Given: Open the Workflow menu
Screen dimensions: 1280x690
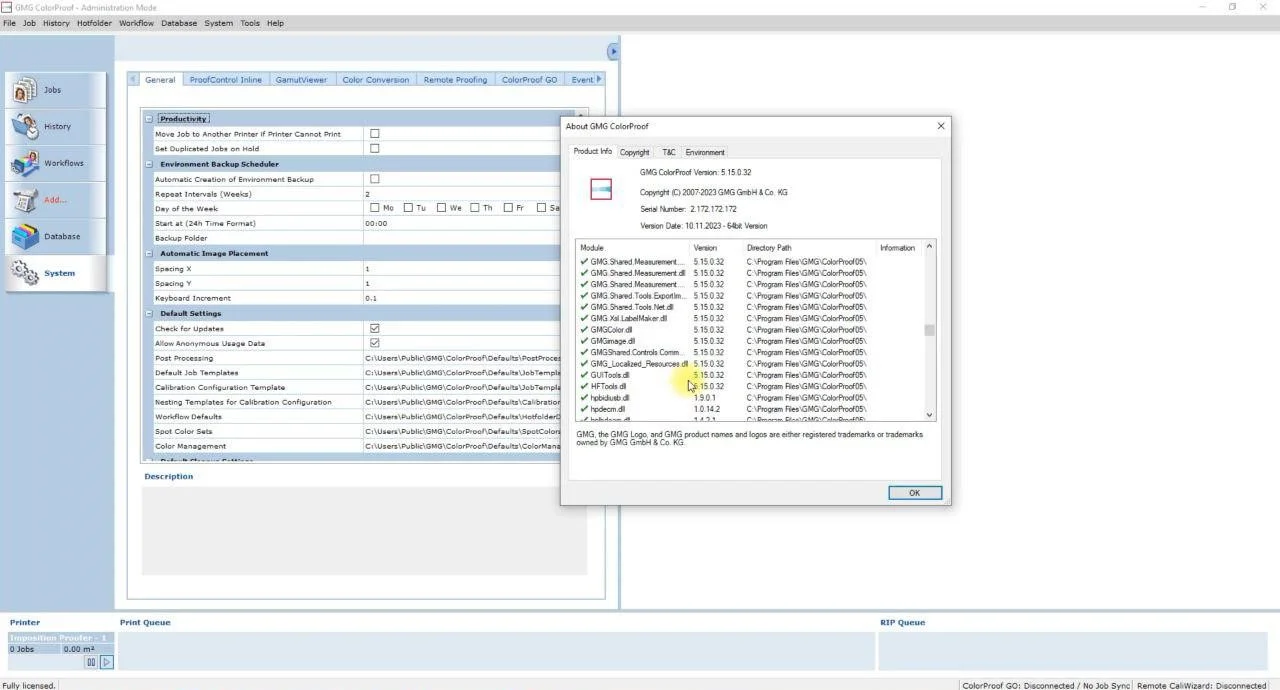Looking at the screenshot, I should point(136,23).
